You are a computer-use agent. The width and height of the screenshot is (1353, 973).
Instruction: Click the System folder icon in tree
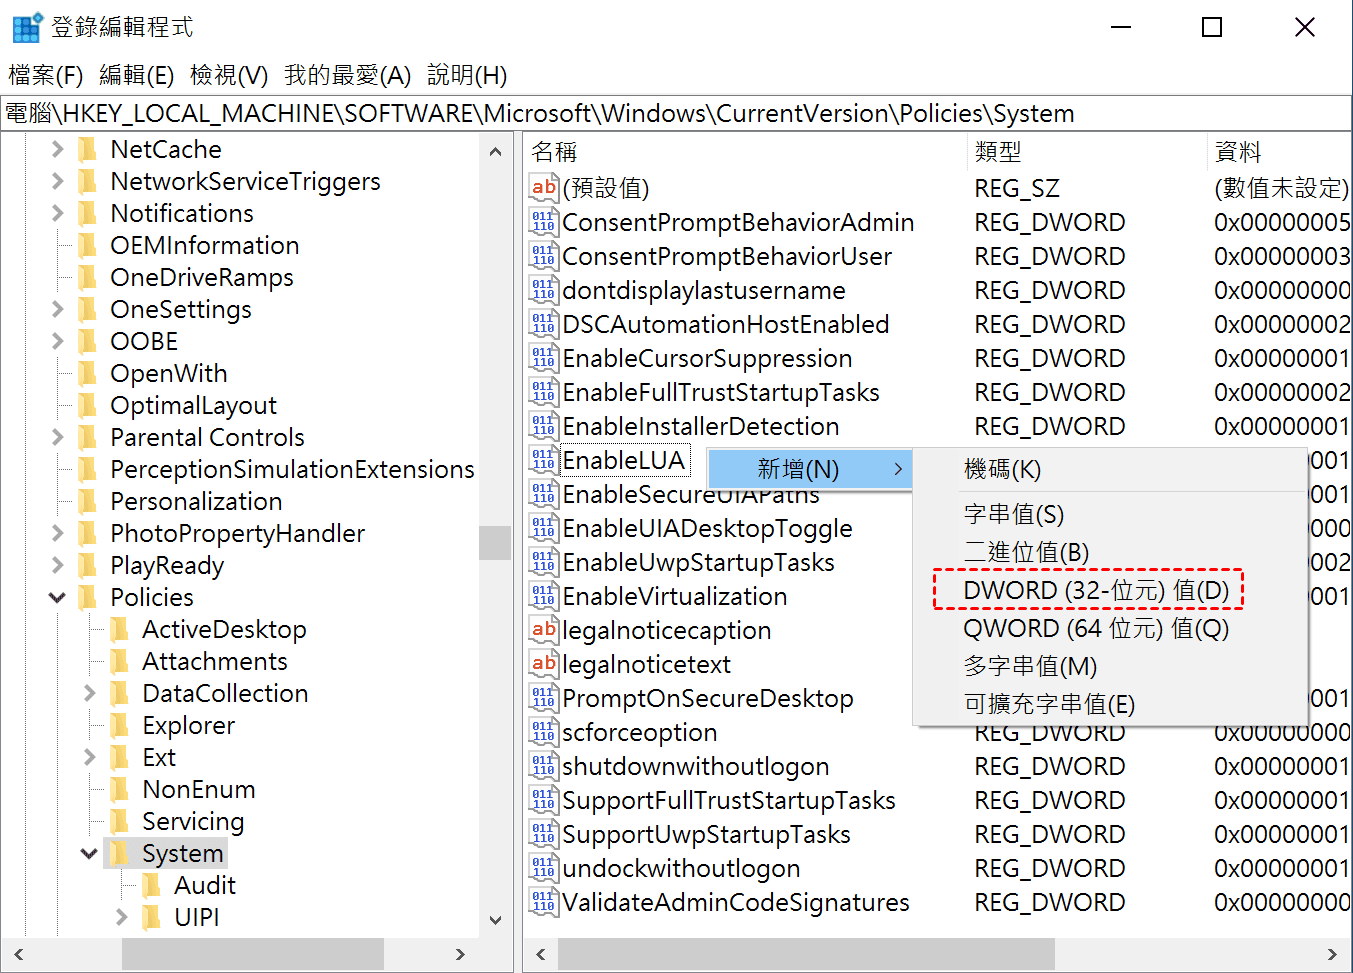click(x=119, y=853)
